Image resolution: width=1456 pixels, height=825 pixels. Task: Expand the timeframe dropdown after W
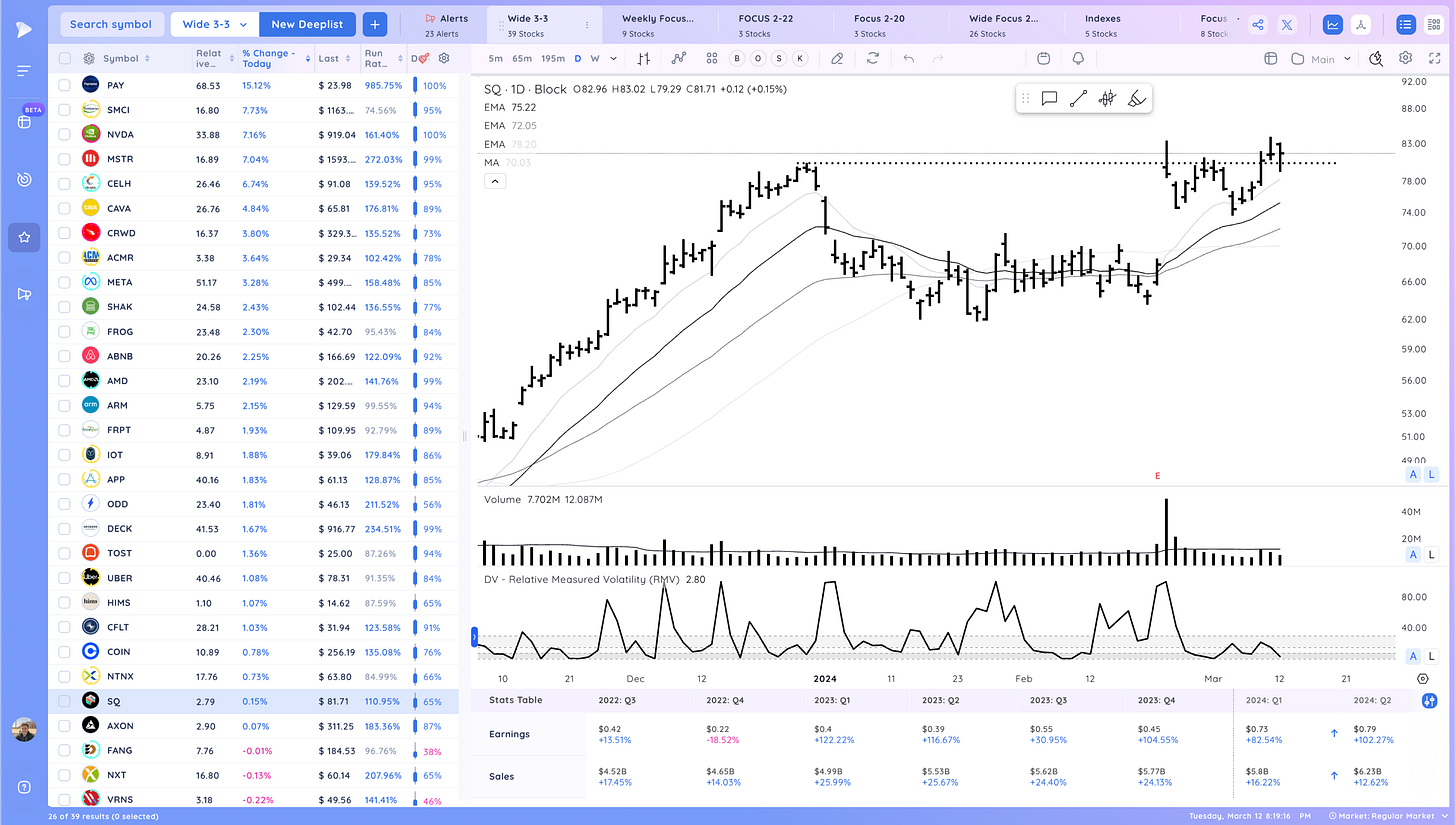pos(612,59)
